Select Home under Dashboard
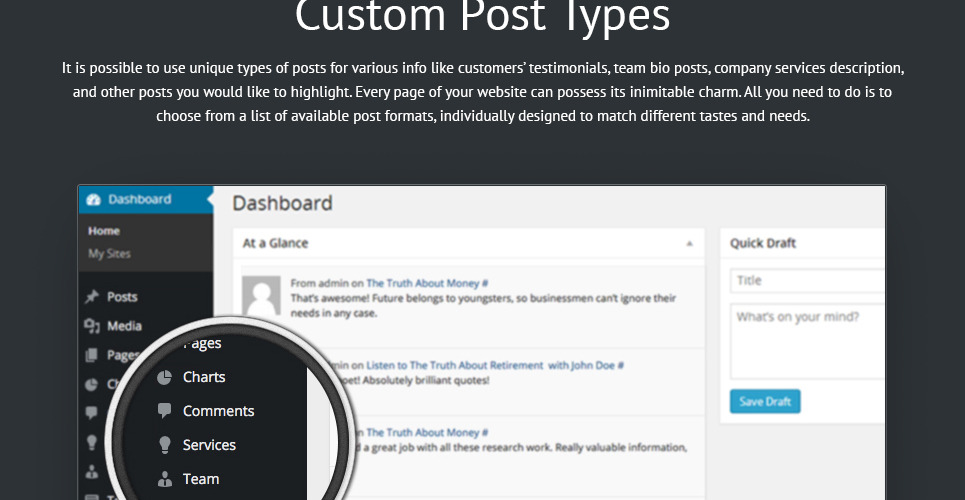This screenshot has width=965, height=500. pyautogui.click(x=104, y=231)
